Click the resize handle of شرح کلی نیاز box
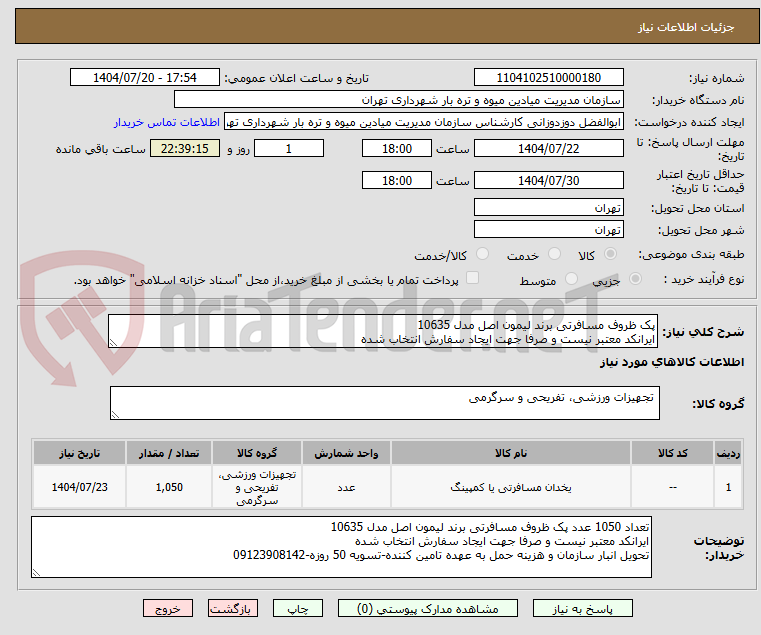 tap(113, 343)
